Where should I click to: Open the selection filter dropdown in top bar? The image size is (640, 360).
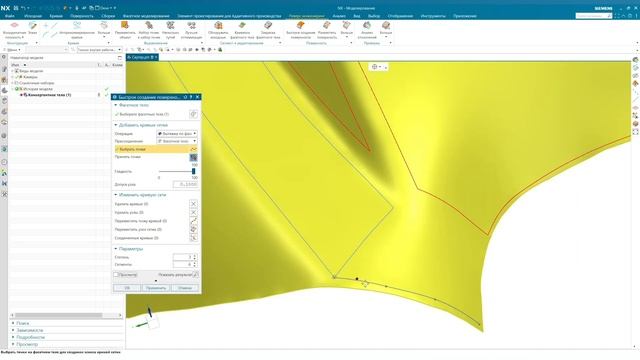point(99,50)
